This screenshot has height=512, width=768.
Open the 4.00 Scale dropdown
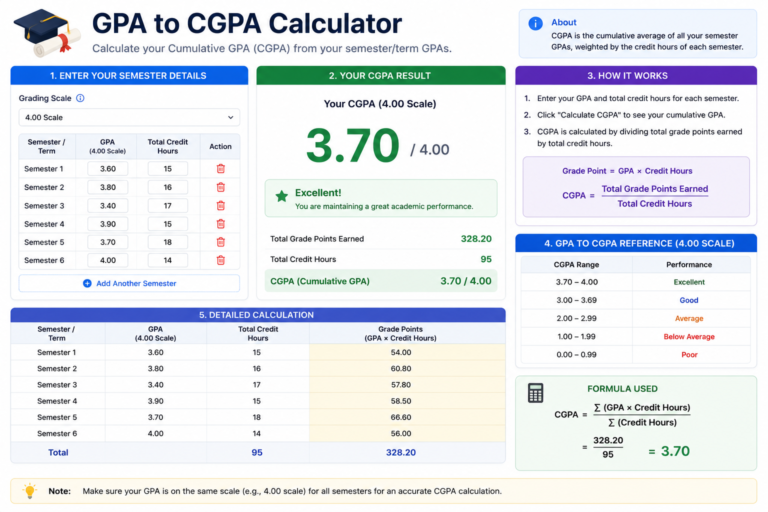pos(129,118)
